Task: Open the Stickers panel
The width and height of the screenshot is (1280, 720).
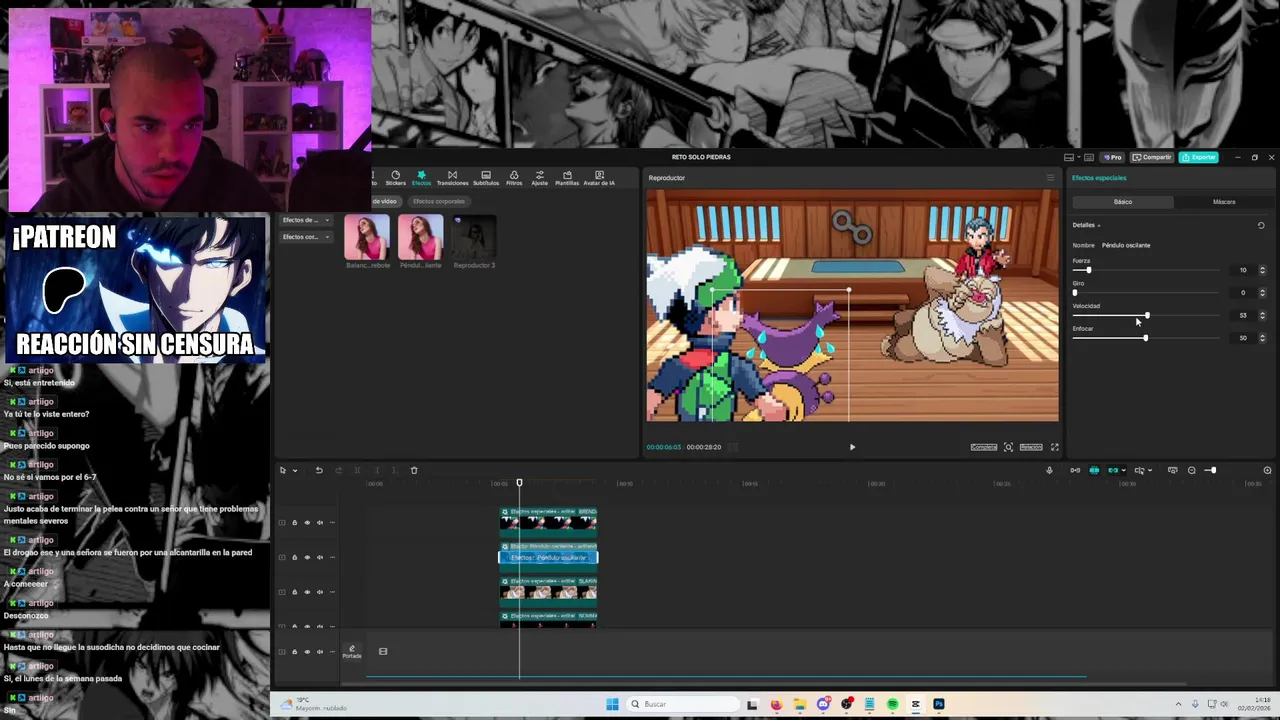Action: [396, 178]
